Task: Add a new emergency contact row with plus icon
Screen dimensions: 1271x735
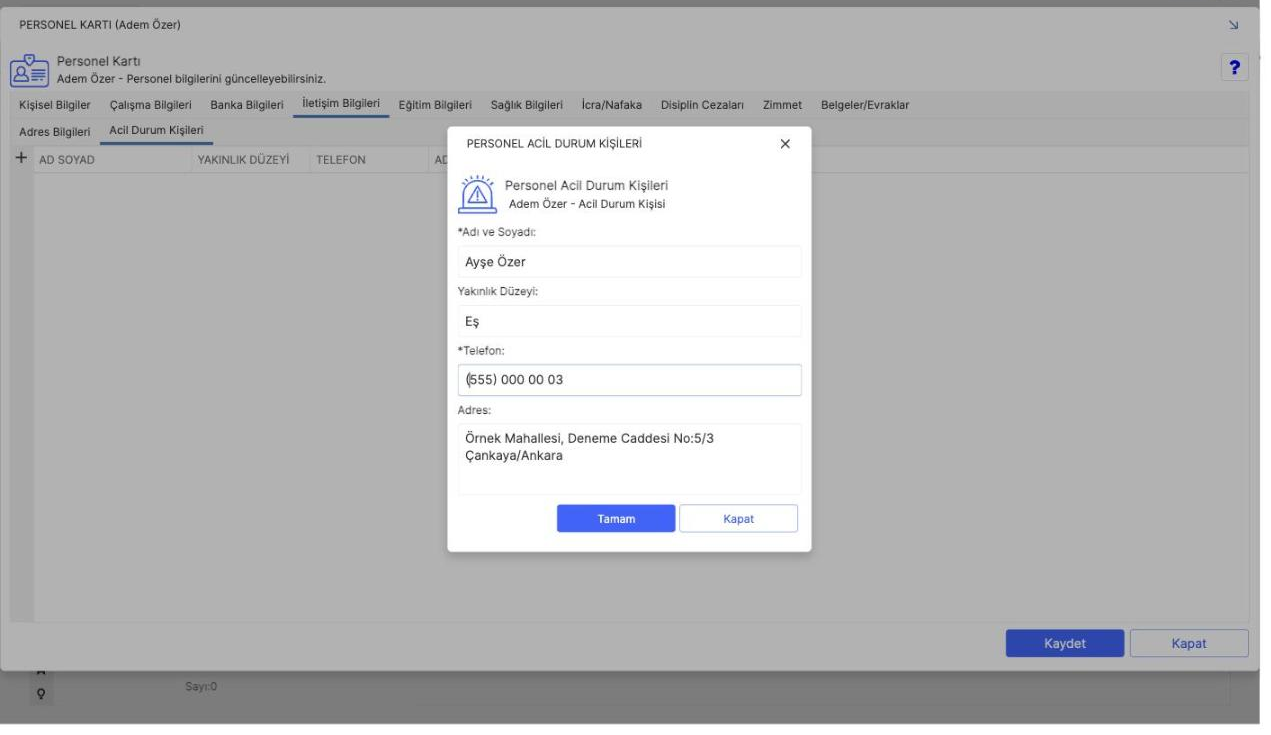Action: pos(21,159)
